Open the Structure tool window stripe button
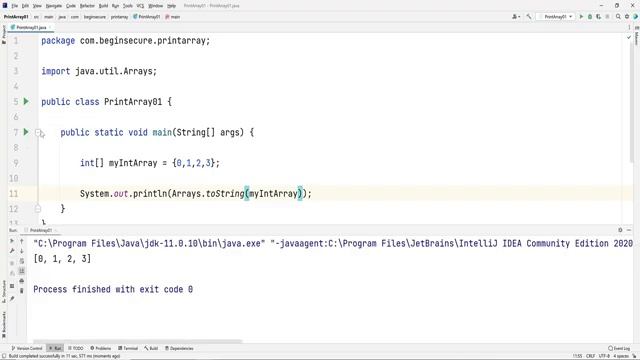The width and height of the screenshot is (640, 360). coord(4,291)
